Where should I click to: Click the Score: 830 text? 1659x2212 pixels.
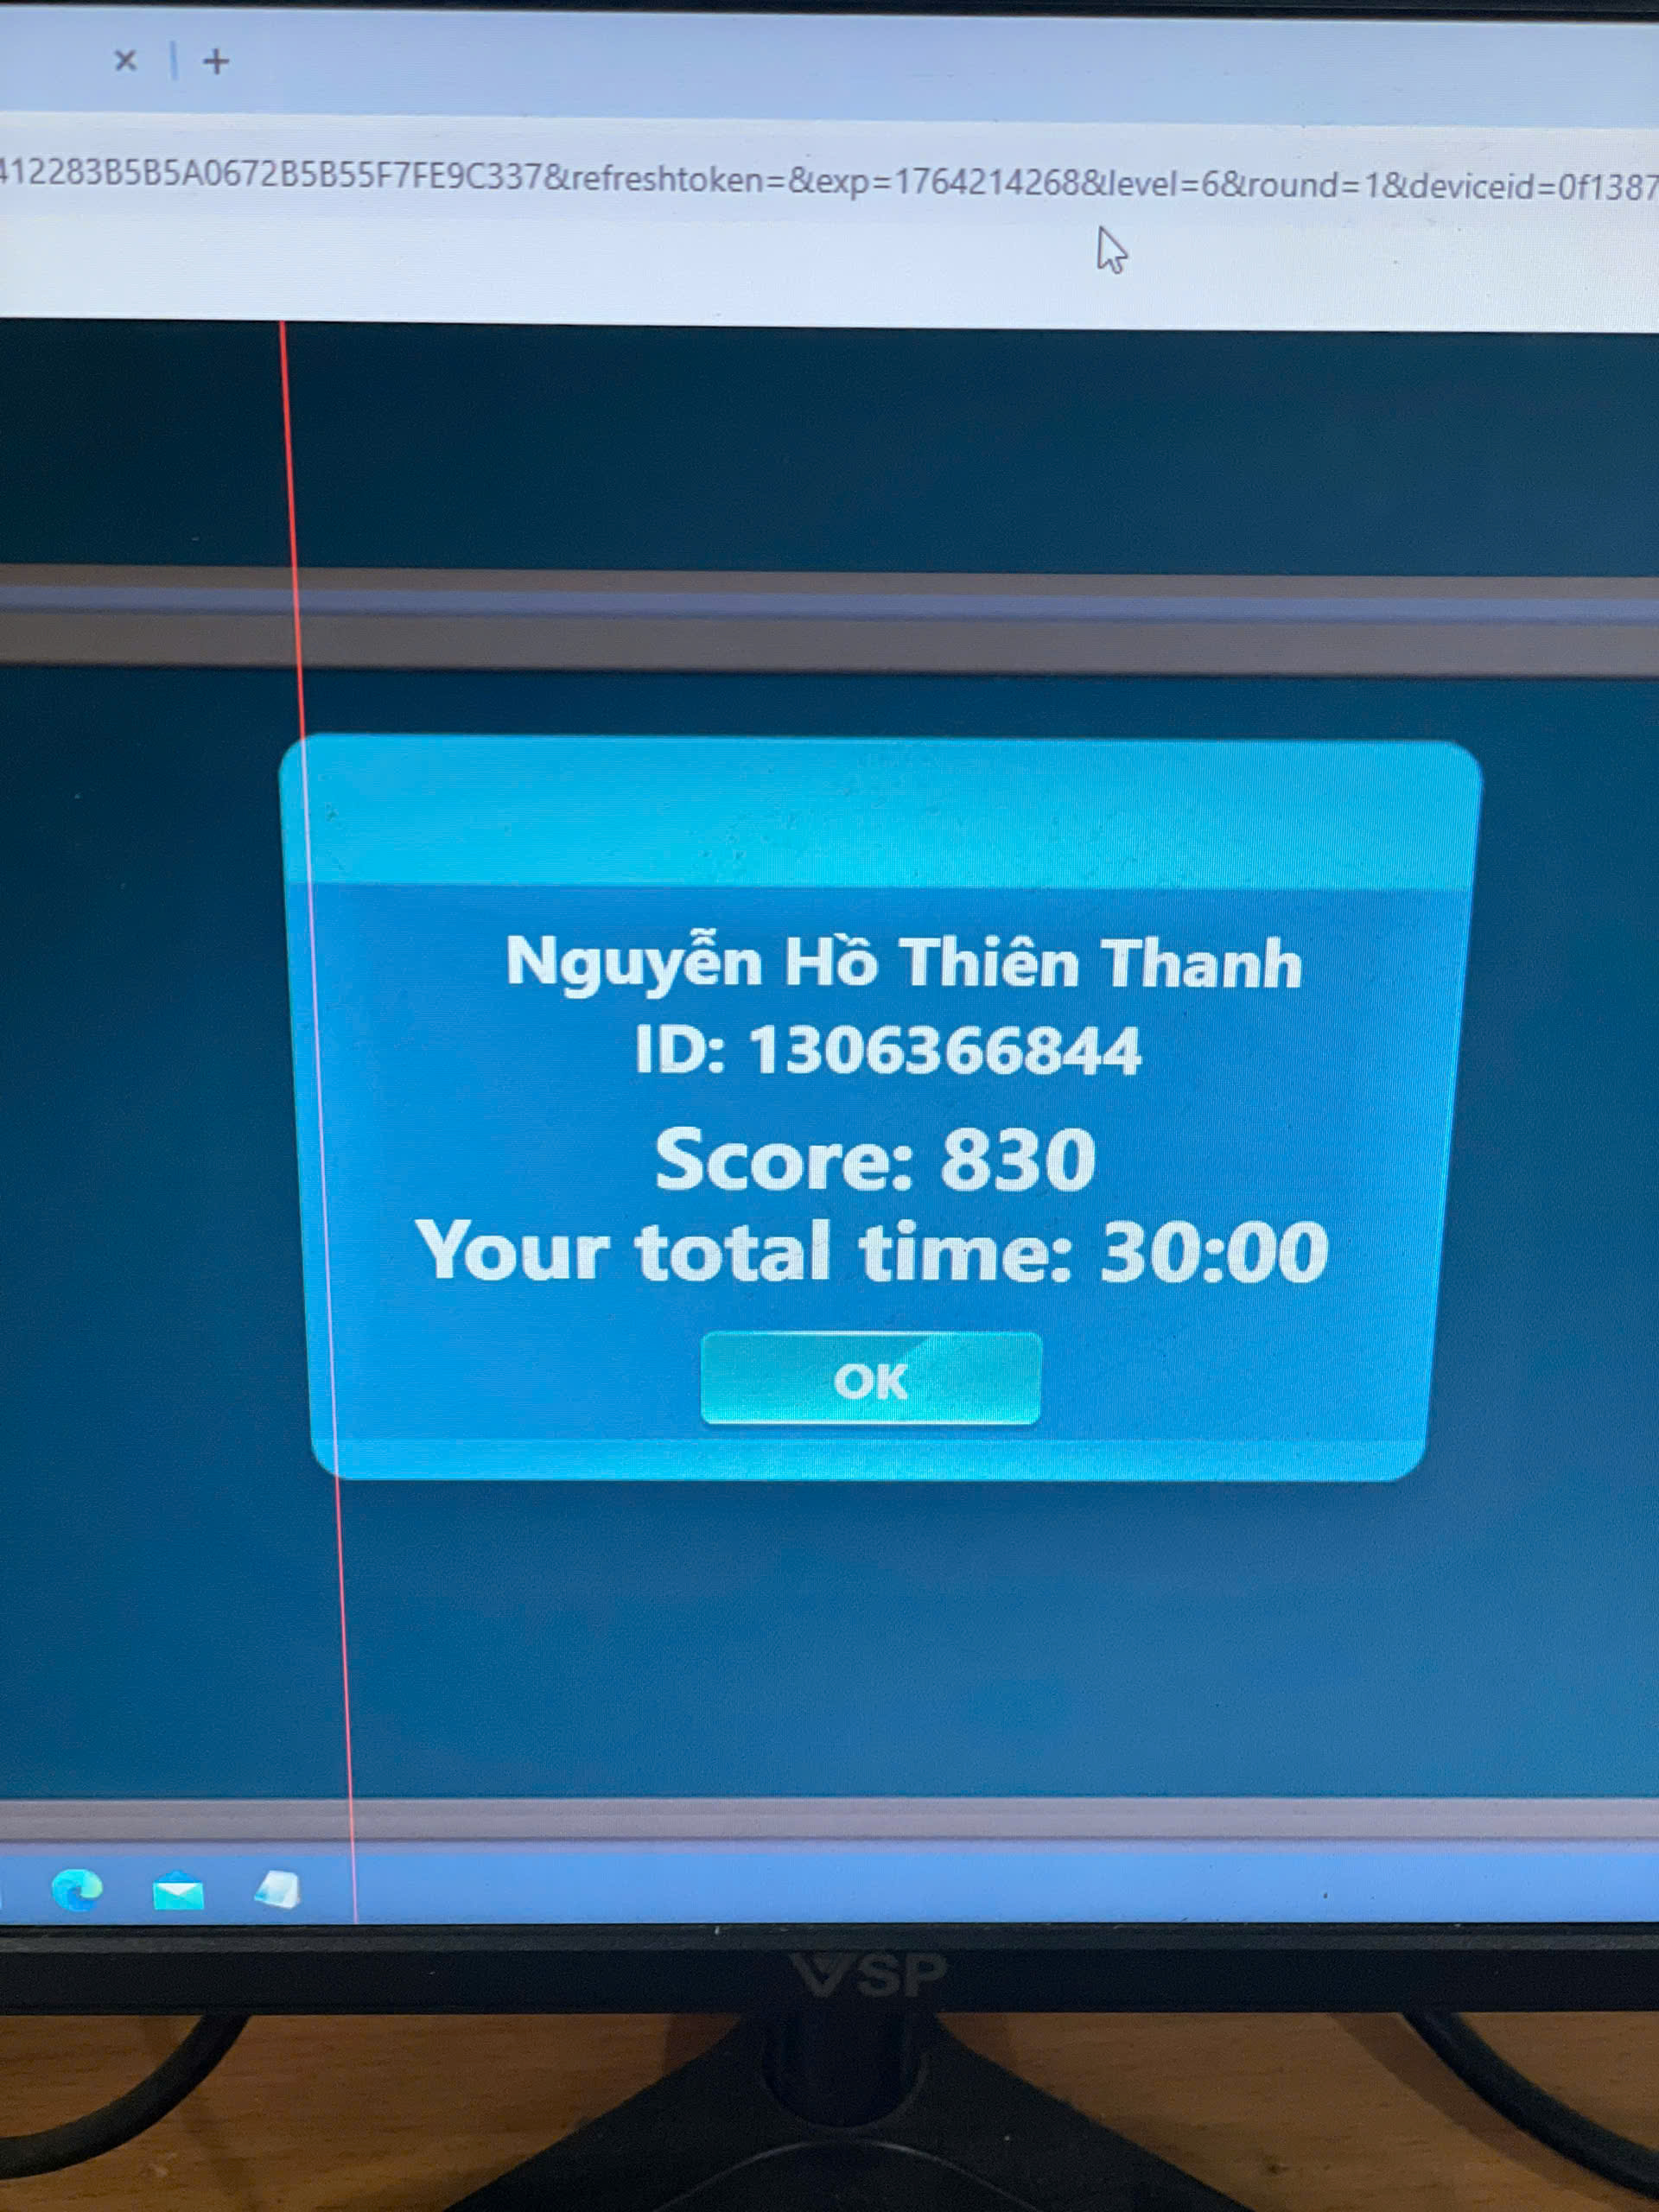[x=875, y=1160]
